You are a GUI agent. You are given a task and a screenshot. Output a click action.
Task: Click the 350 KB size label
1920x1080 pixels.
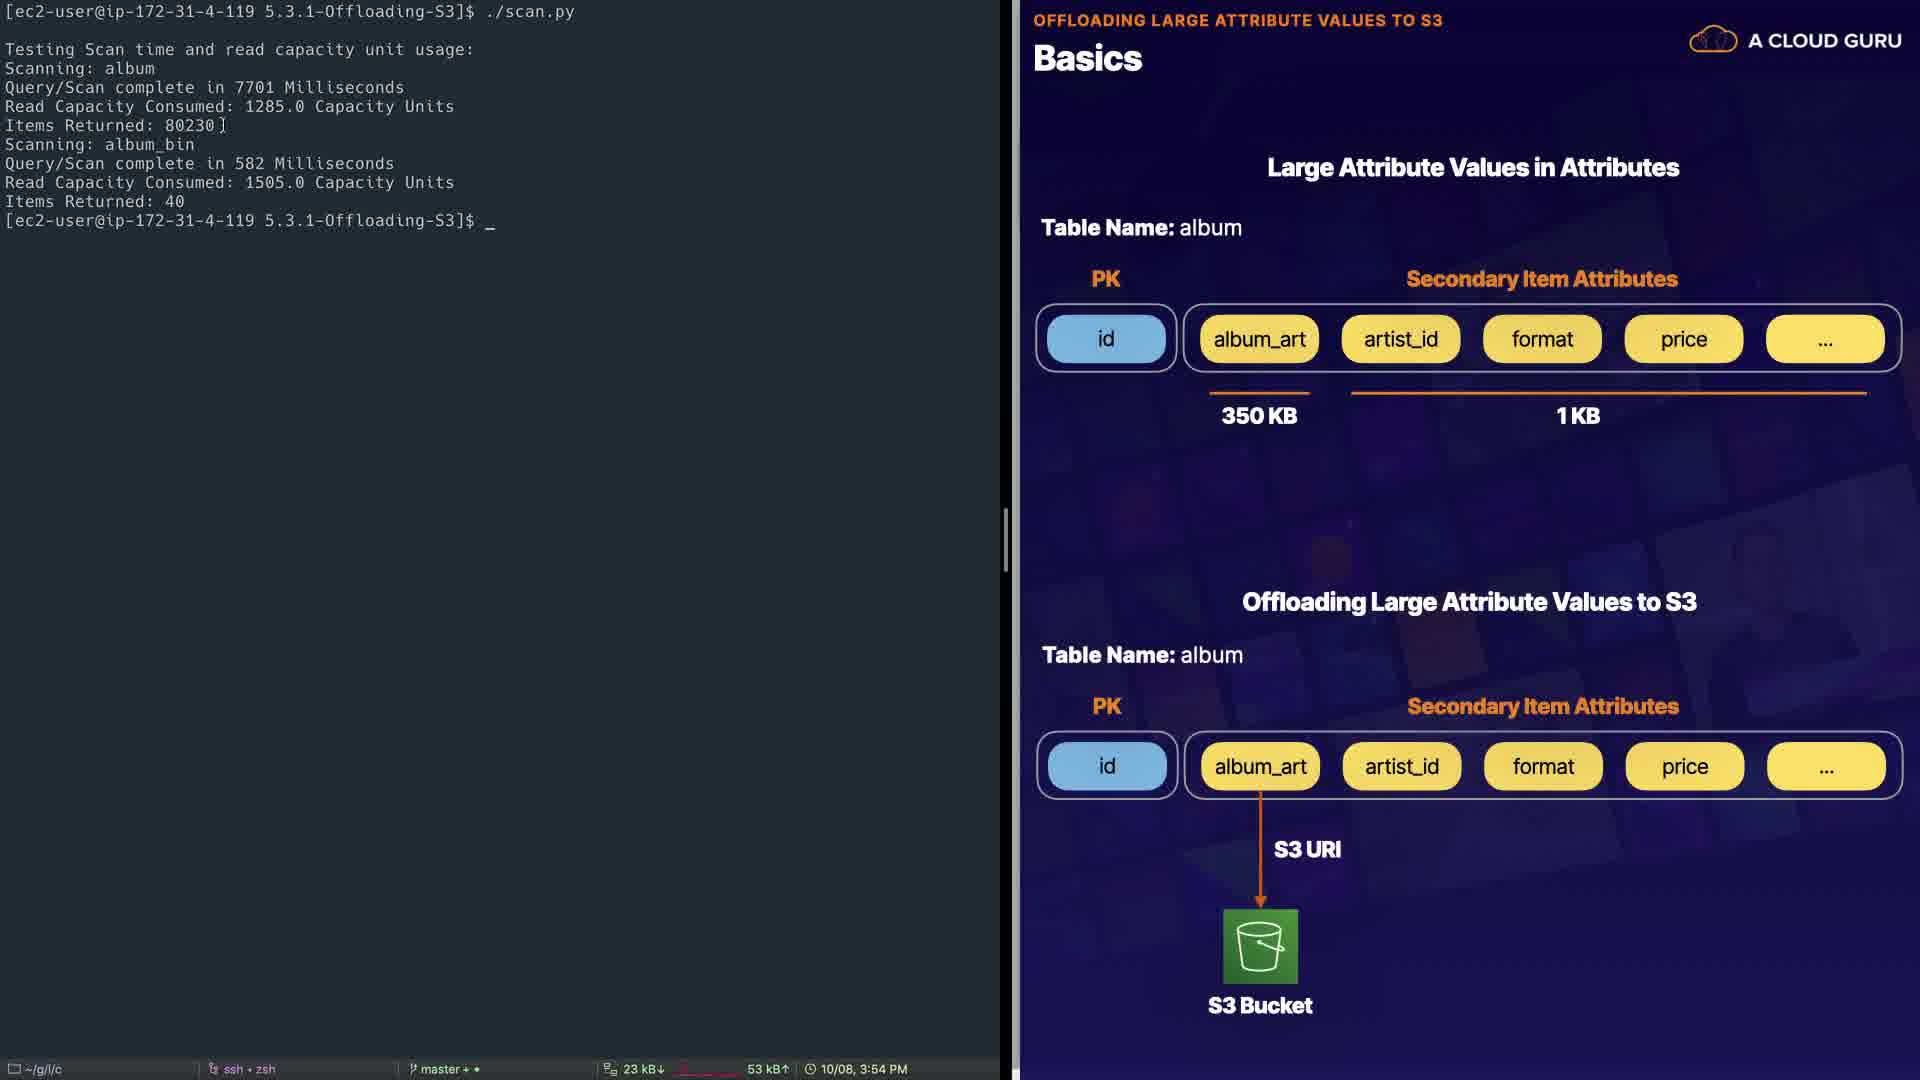pyautogui.click(x=1259, y=416)
